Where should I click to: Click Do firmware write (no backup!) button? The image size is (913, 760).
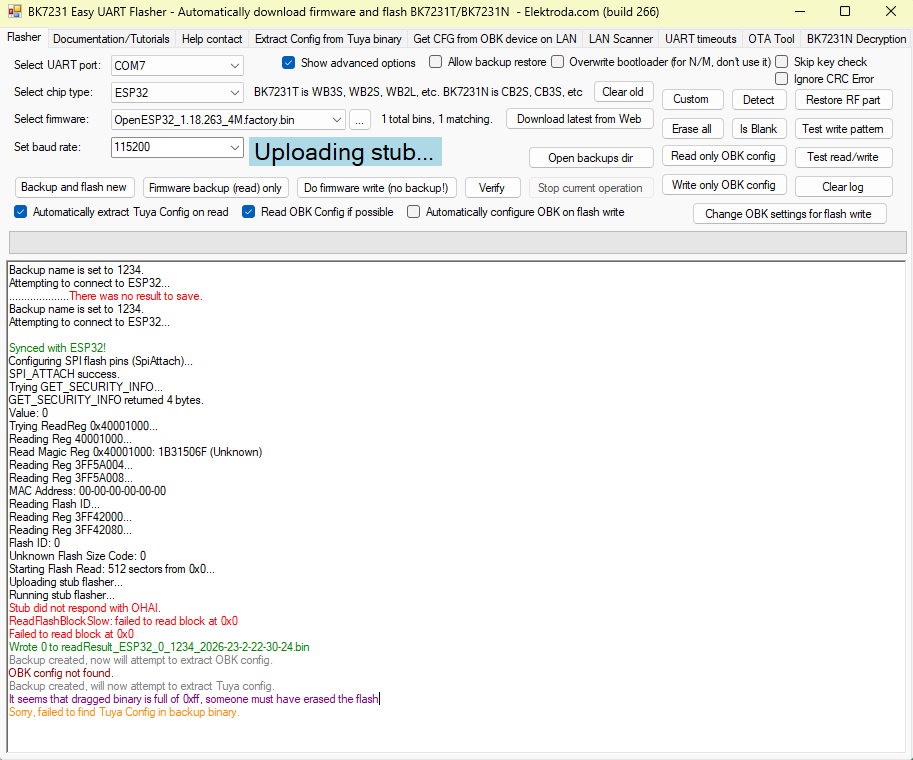coord(376,188)
